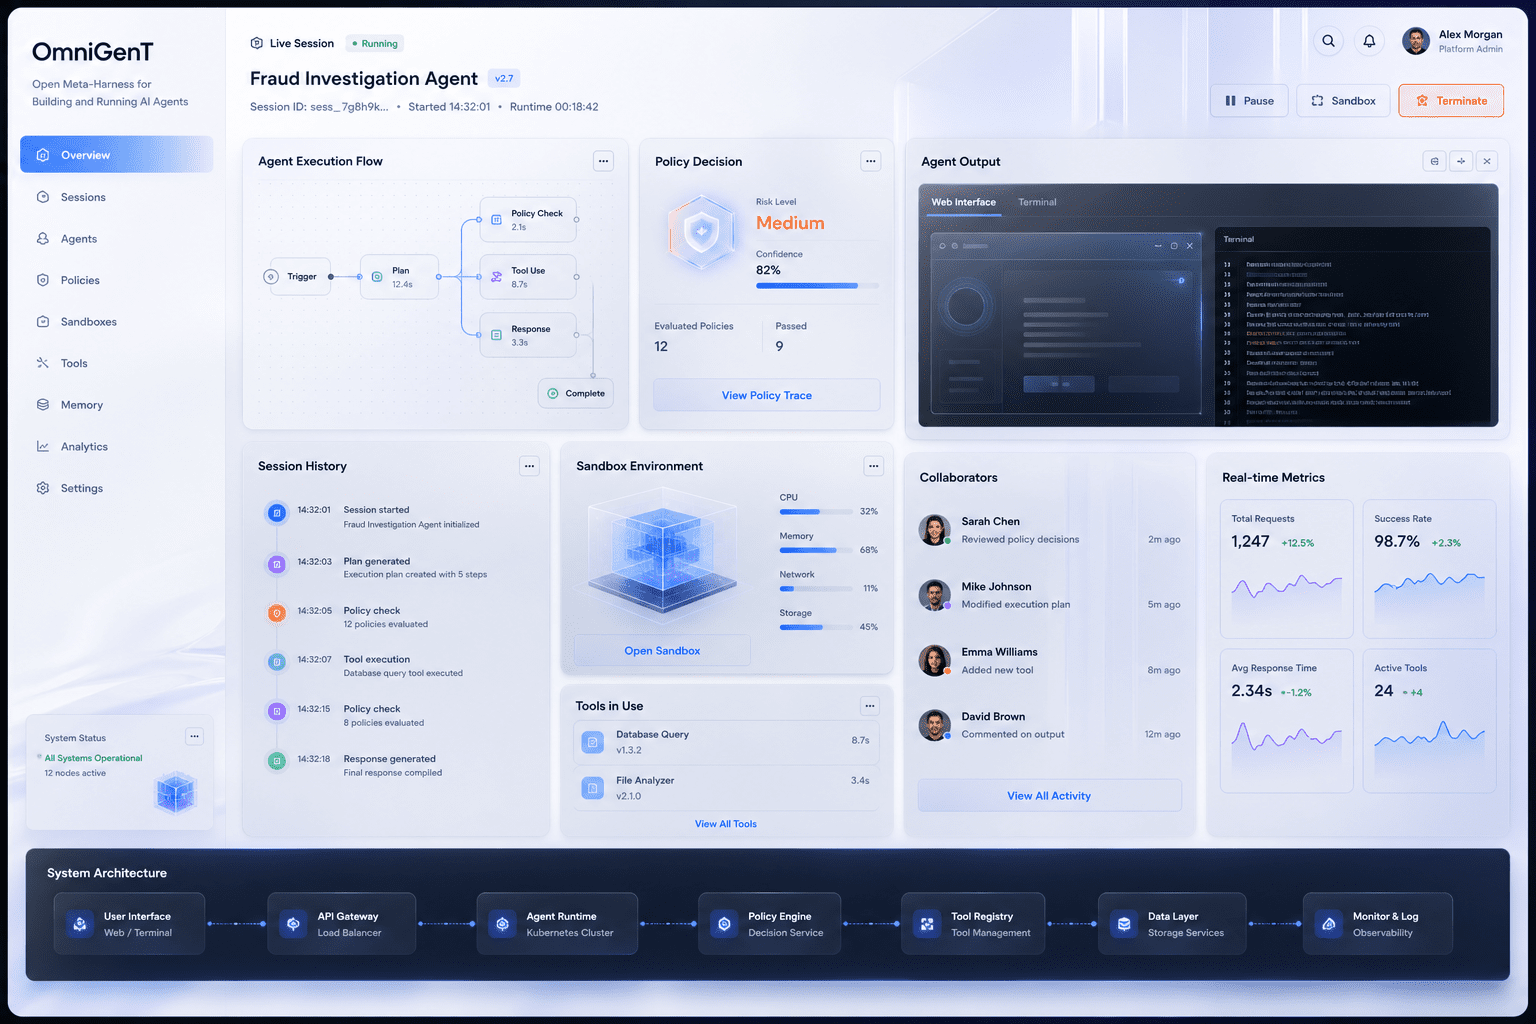The height and width of the screenshot is (1024, 1536).
Task: Click the Trigger node icon
Action: point(271,277)
